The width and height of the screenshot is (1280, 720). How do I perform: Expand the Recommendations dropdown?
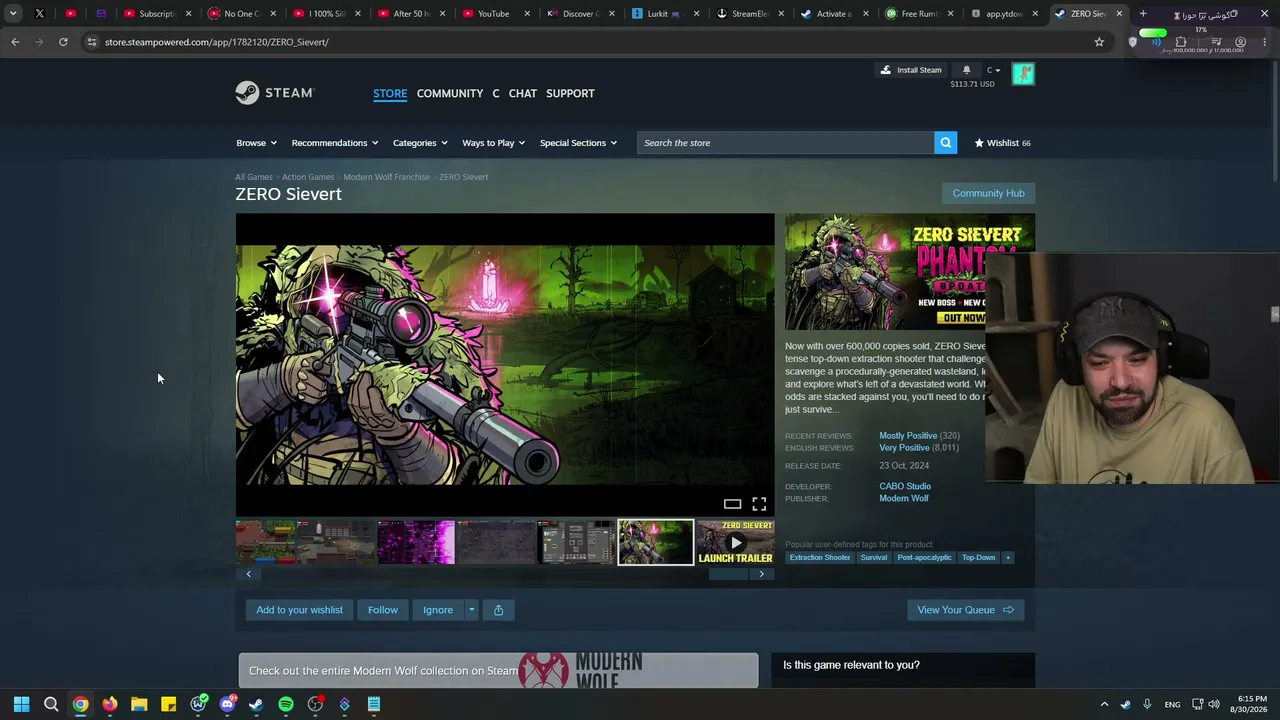coord(335,143)
